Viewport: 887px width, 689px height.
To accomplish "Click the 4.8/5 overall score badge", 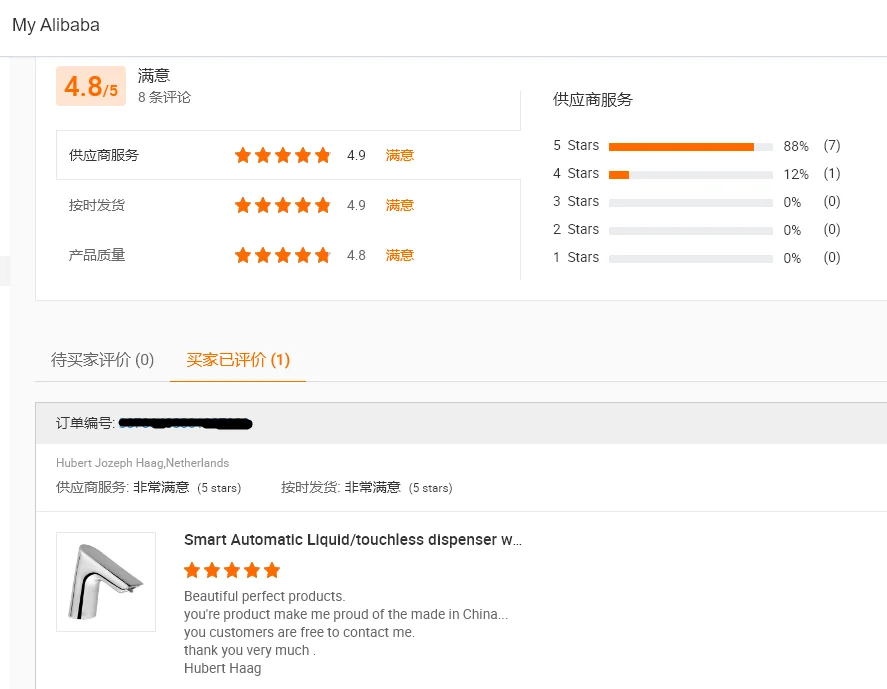I will (x=91, y=87).
